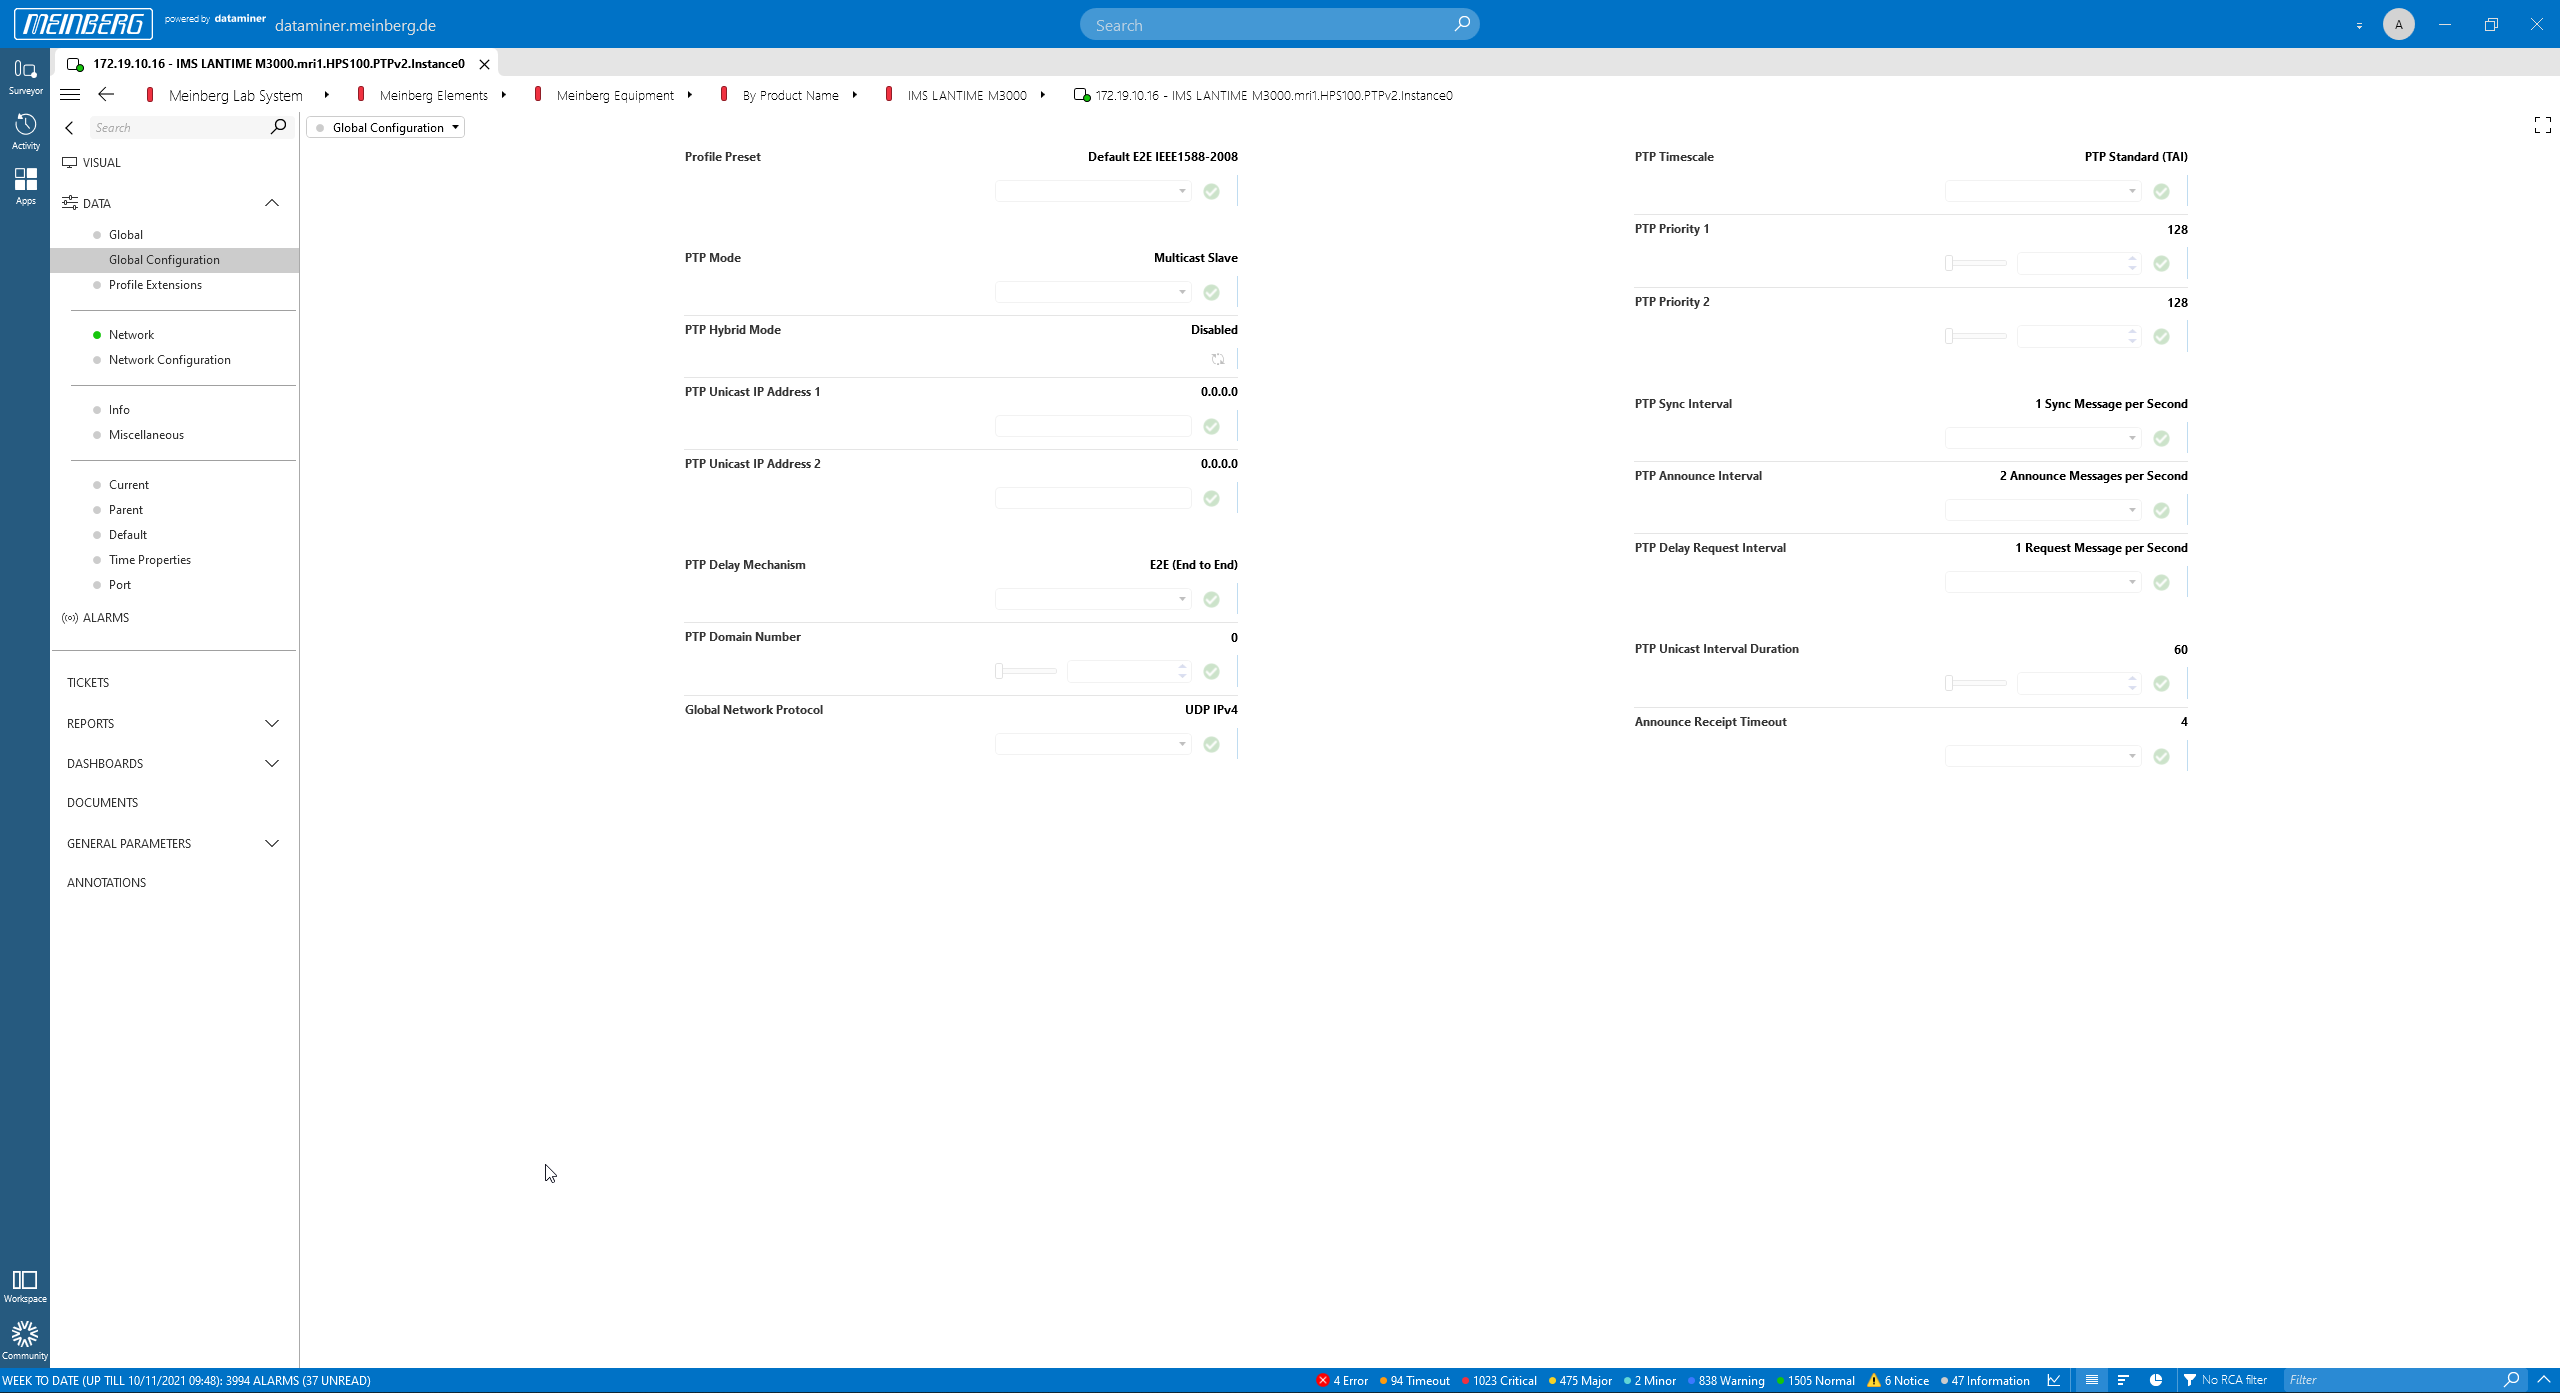
Task: Open Profile Extensions data page
Action: point(155,285)
